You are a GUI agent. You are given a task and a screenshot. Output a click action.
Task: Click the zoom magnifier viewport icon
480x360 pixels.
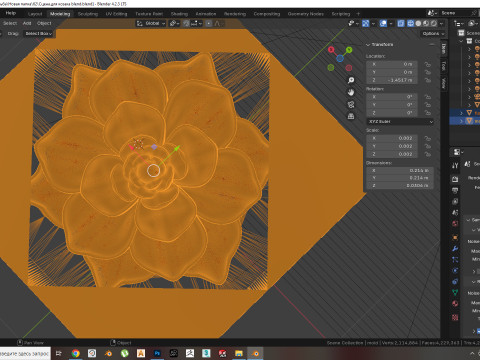coord(351,80)
